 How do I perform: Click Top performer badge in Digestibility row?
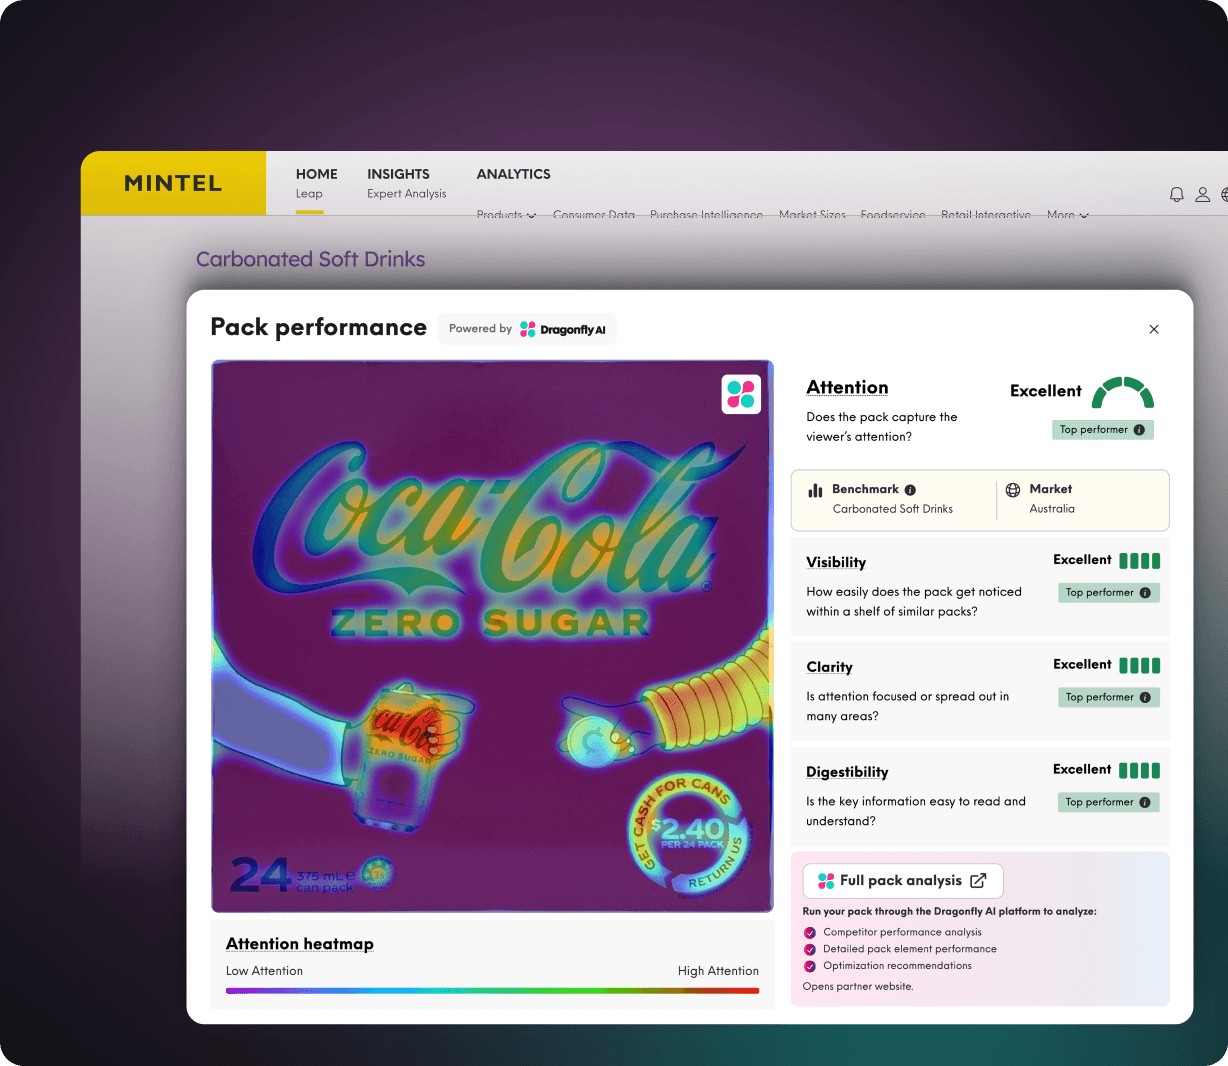[x=1109, y=802]
